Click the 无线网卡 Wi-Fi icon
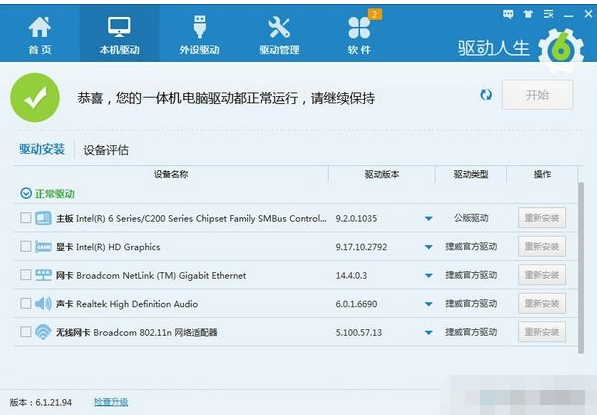This screenshot has width=597, height=415. click(43, 332)
